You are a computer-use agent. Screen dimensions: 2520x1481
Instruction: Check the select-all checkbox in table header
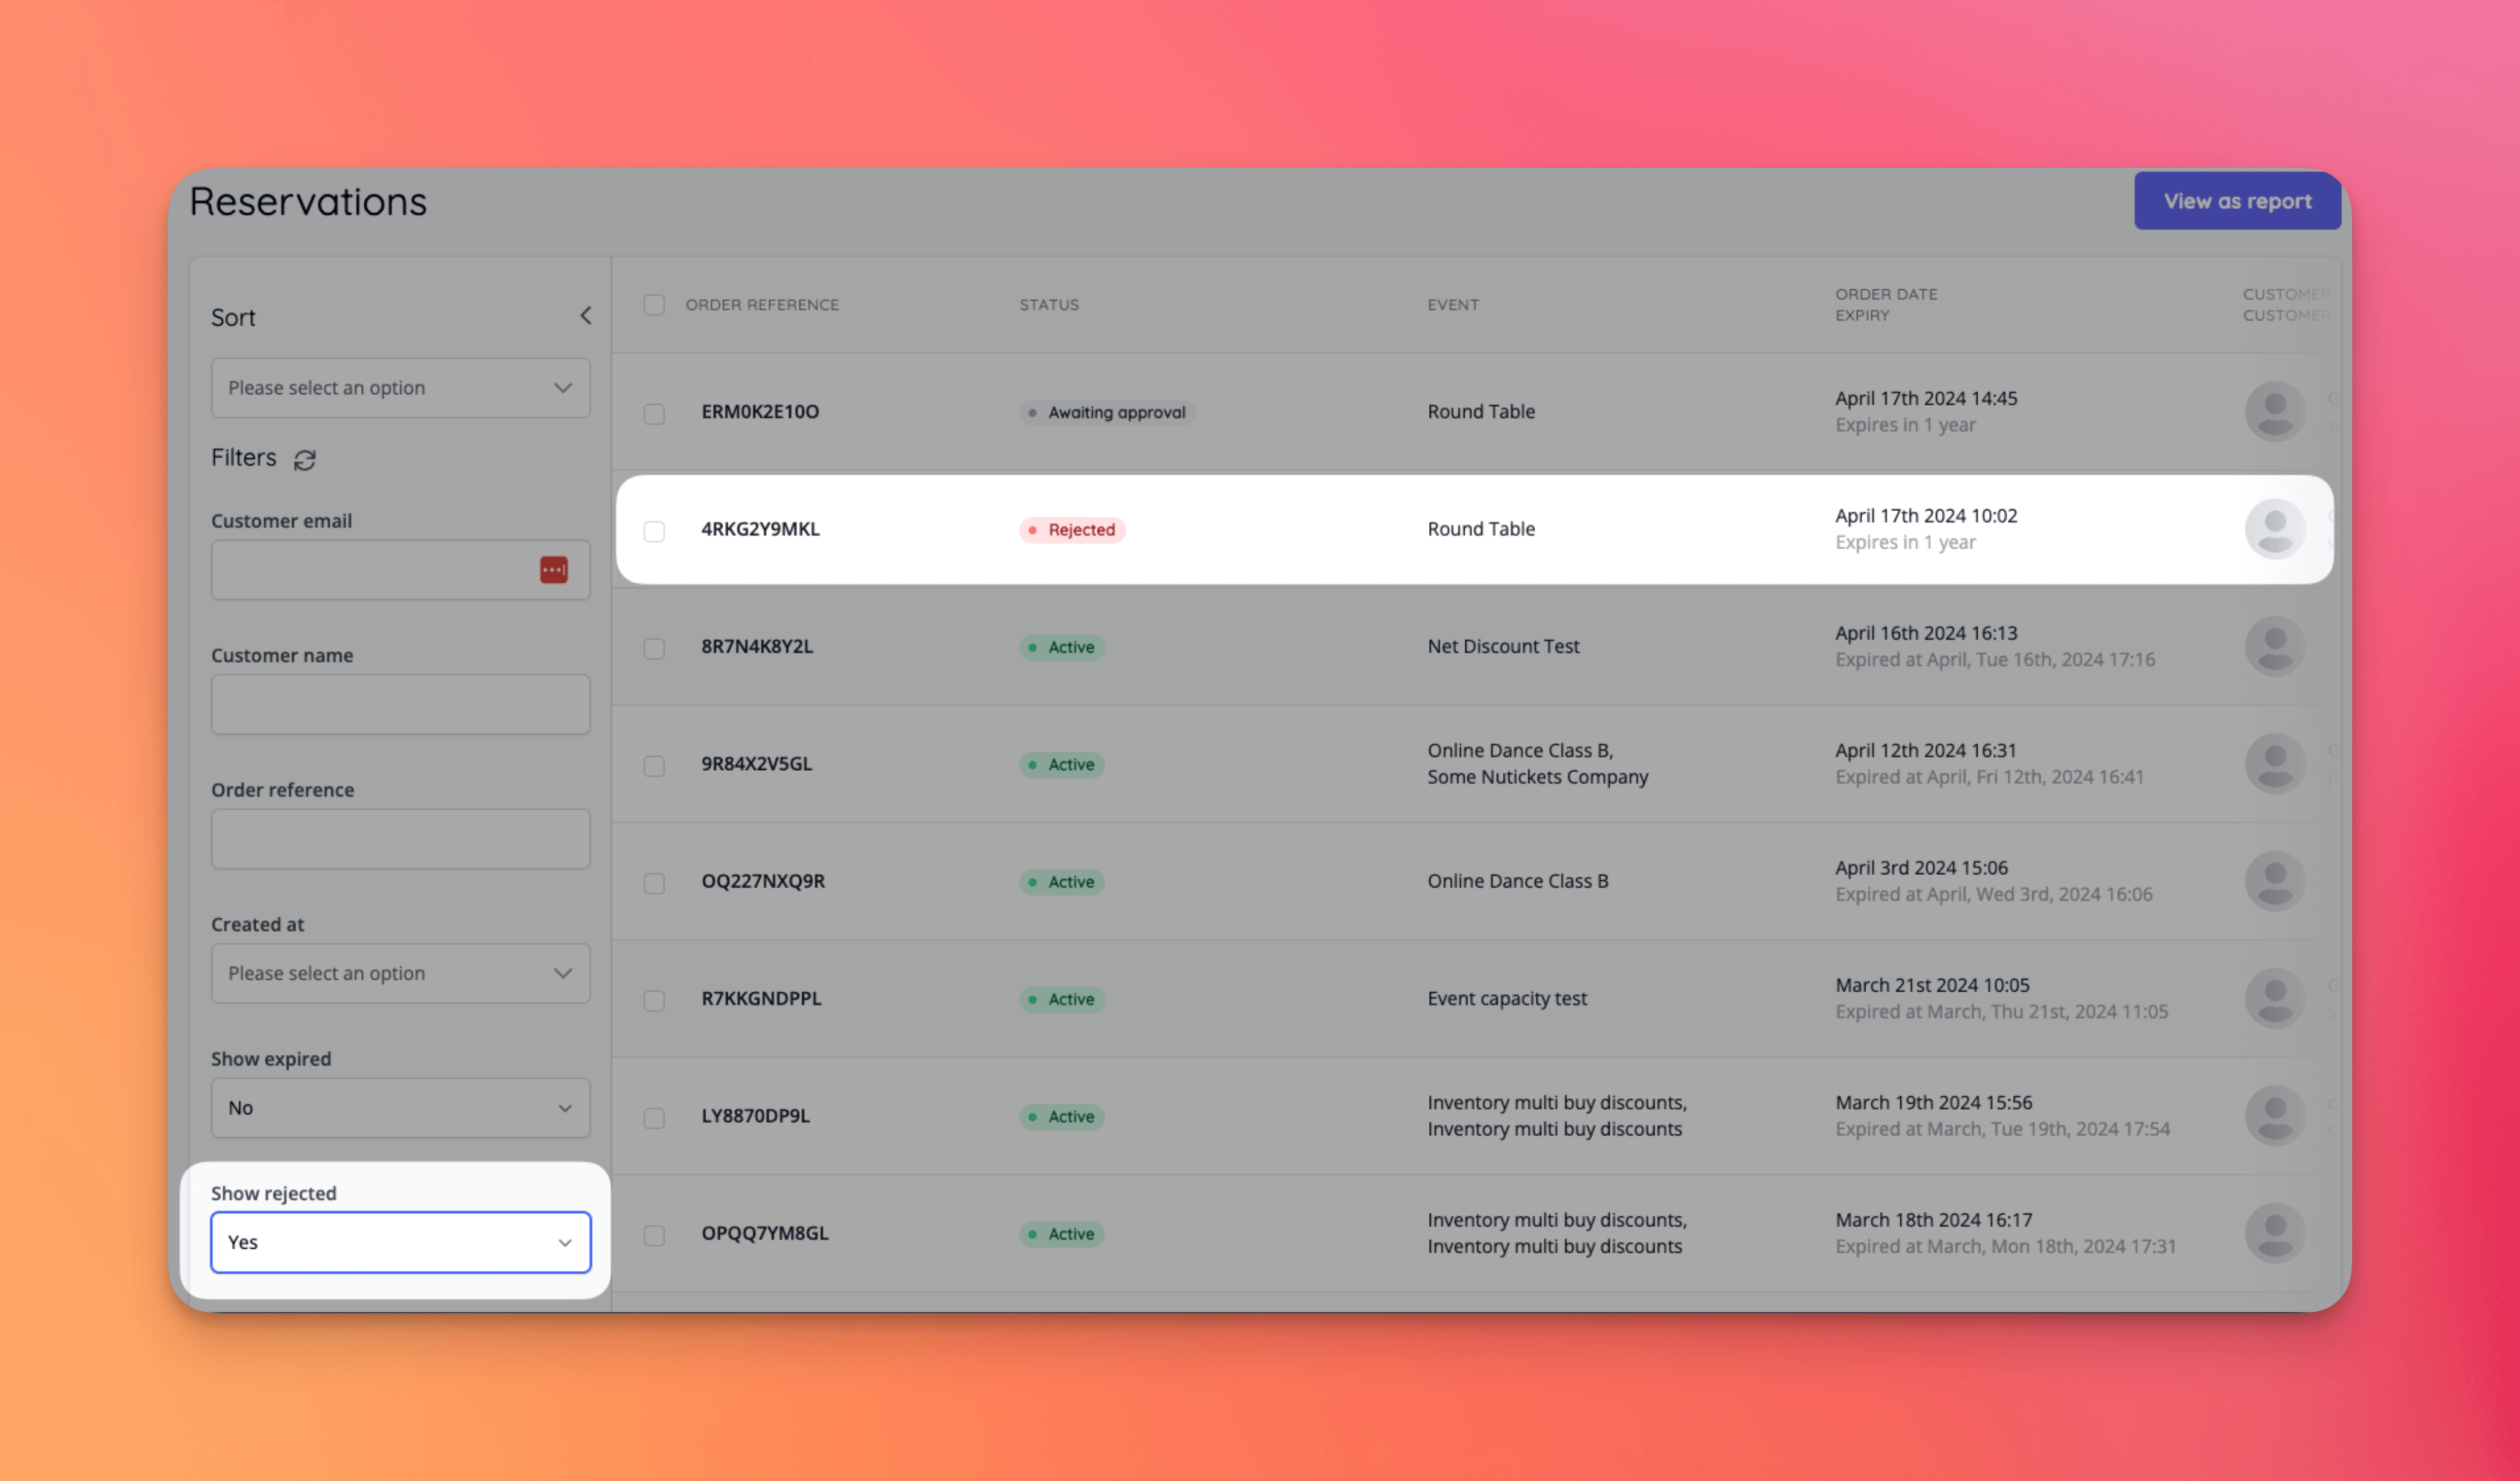pos(654,305)
